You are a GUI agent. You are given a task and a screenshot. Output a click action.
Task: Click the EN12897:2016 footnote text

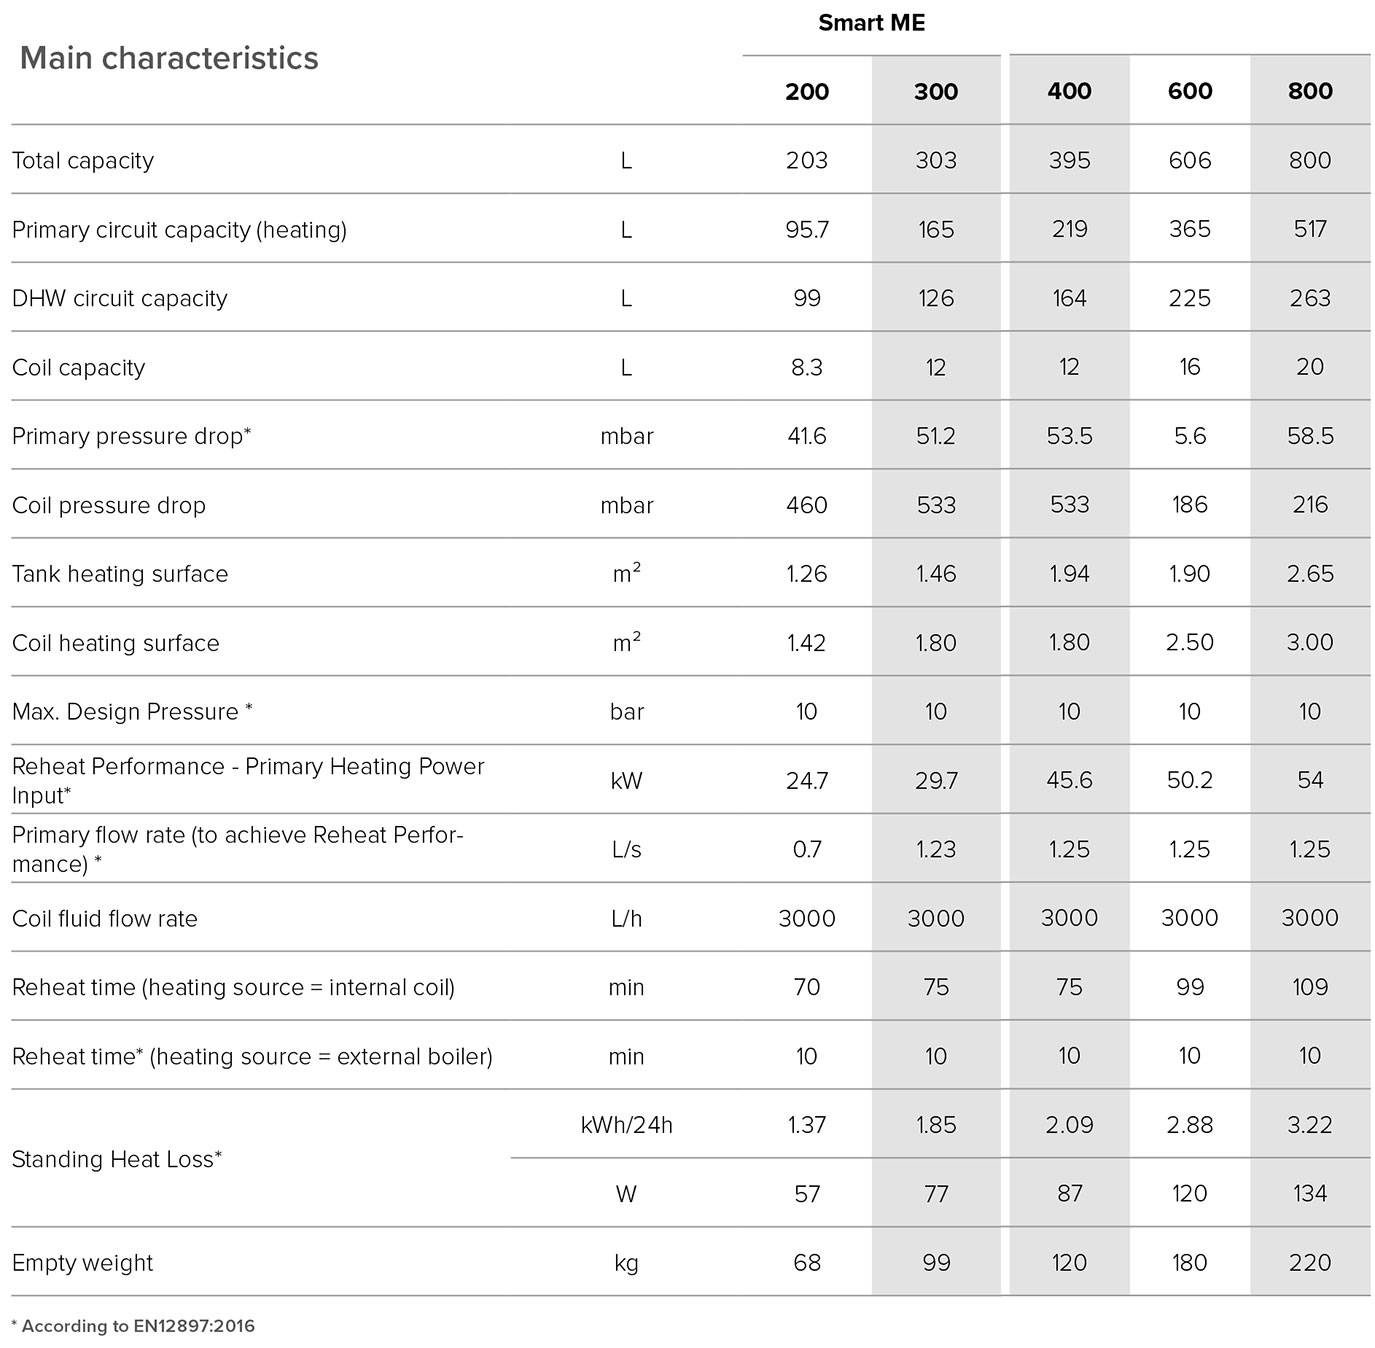[x=133, y=1327]
